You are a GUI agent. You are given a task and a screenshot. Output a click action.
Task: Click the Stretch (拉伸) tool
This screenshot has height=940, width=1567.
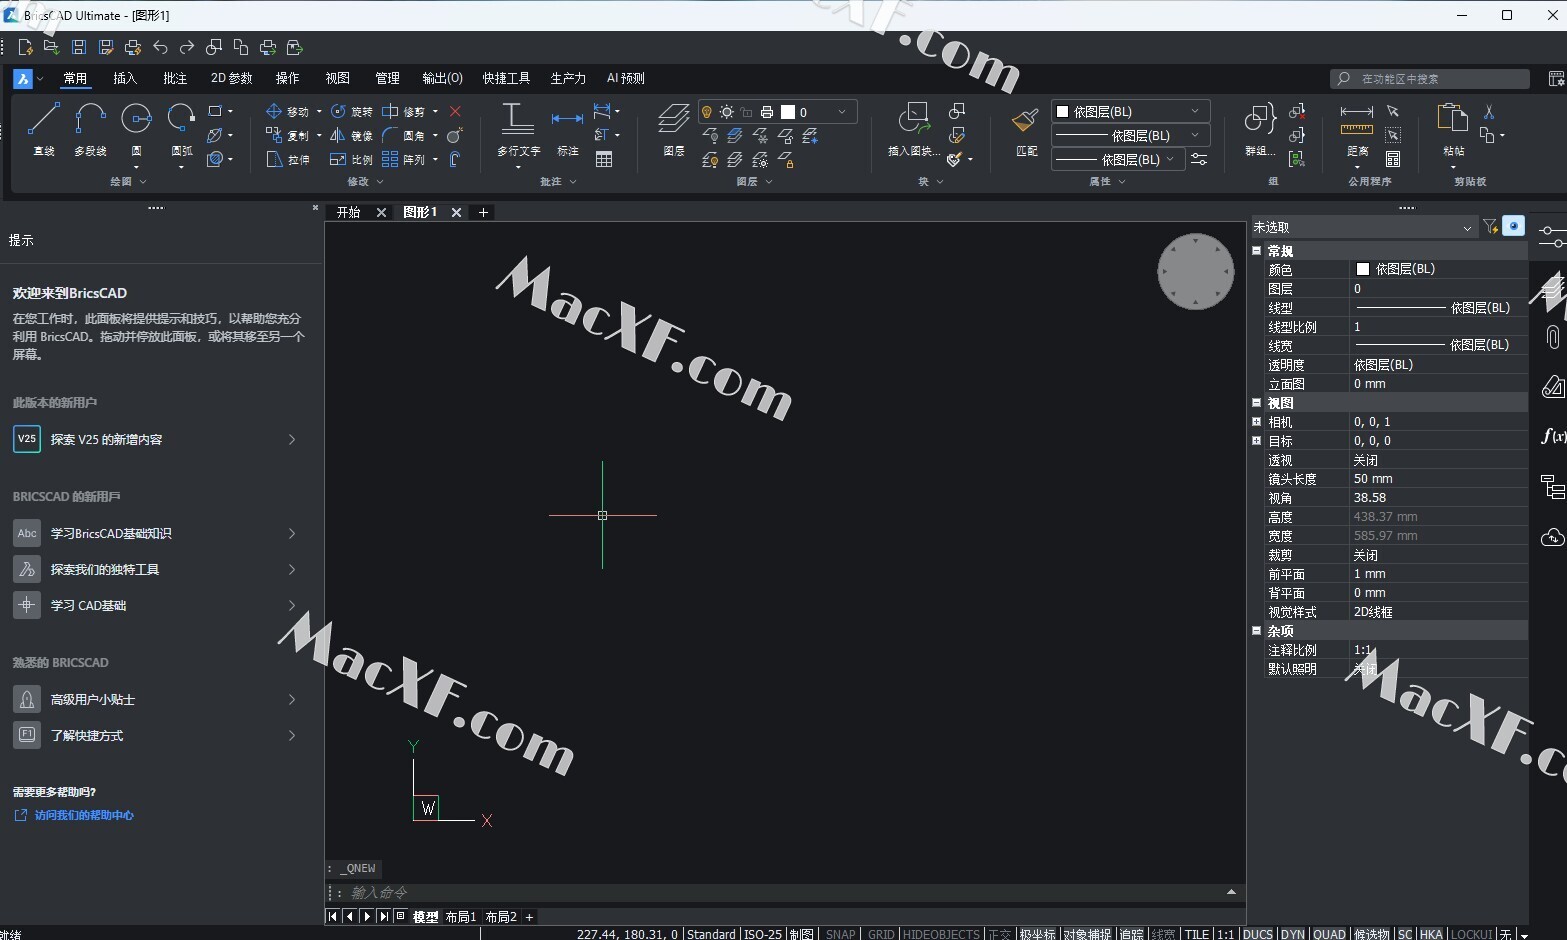(x=288, y=159)
